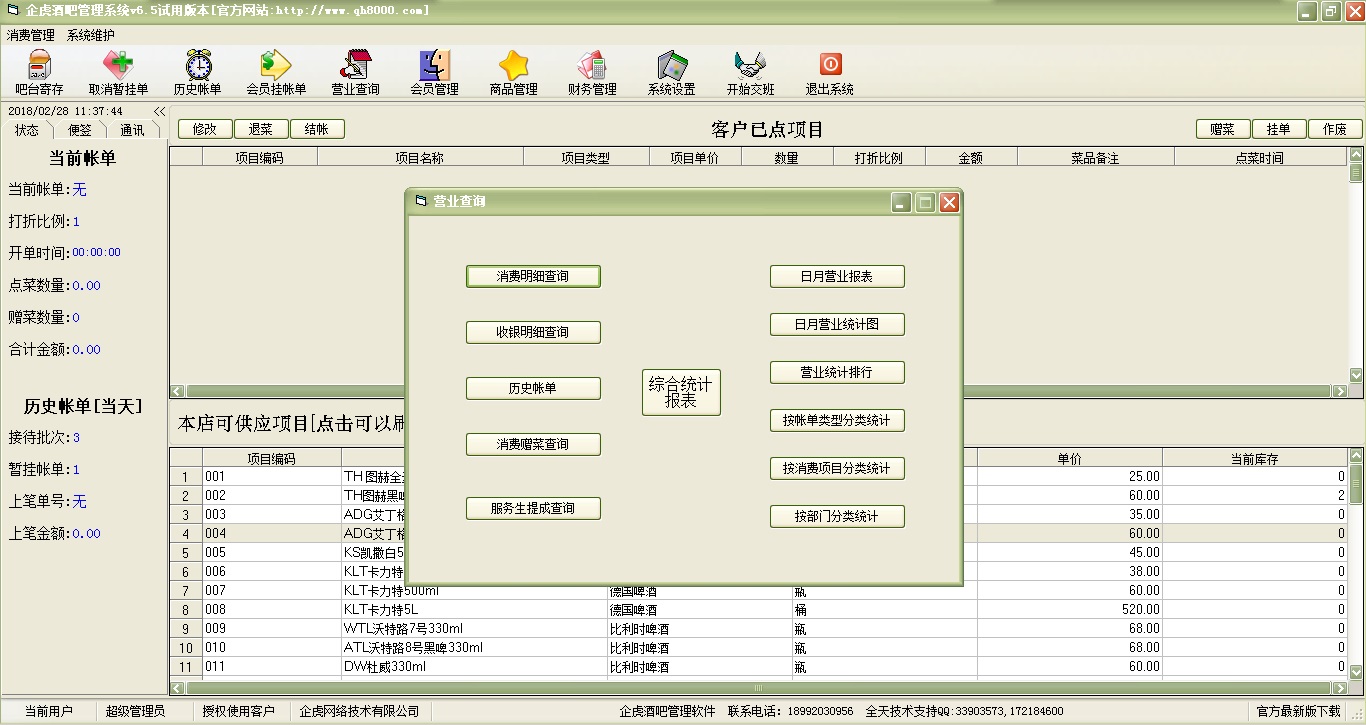
Task: Switch to the 便签 tab
Action: [x=79, y=130]
